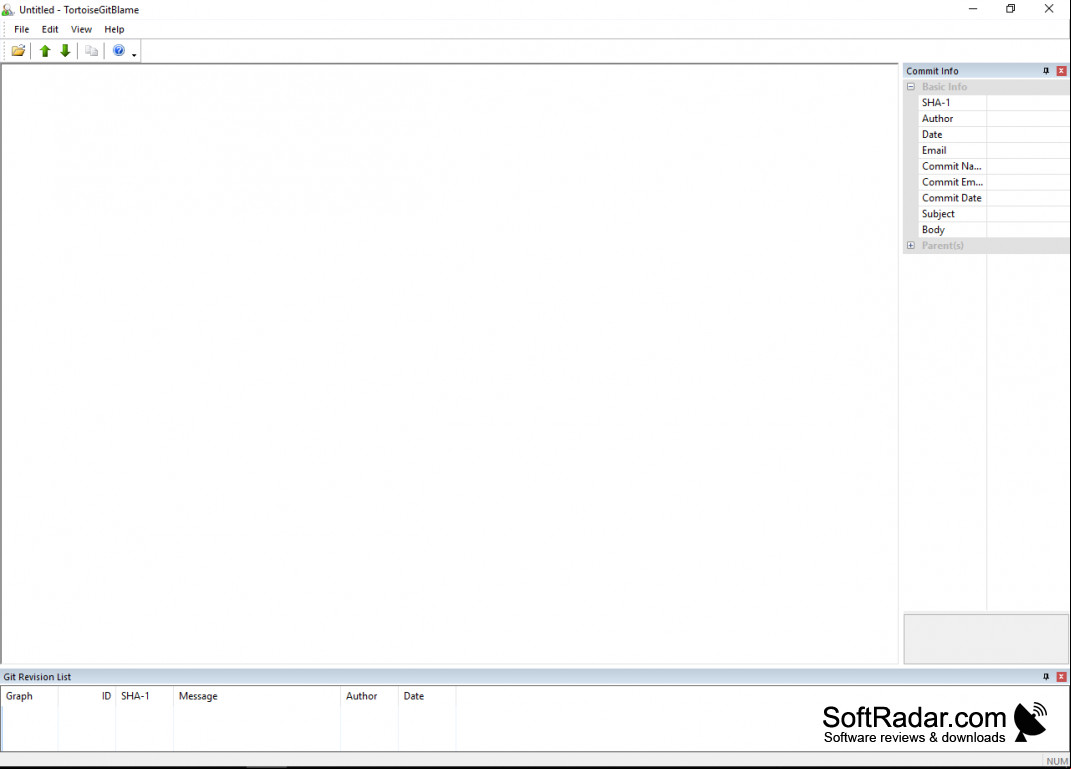Open a file with the folder icon
The image size is (1071, 769).
(x=18, y=51)
